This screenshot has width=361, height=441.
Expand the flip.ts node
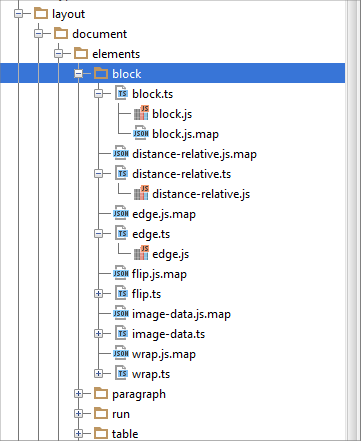pos(98,294)
